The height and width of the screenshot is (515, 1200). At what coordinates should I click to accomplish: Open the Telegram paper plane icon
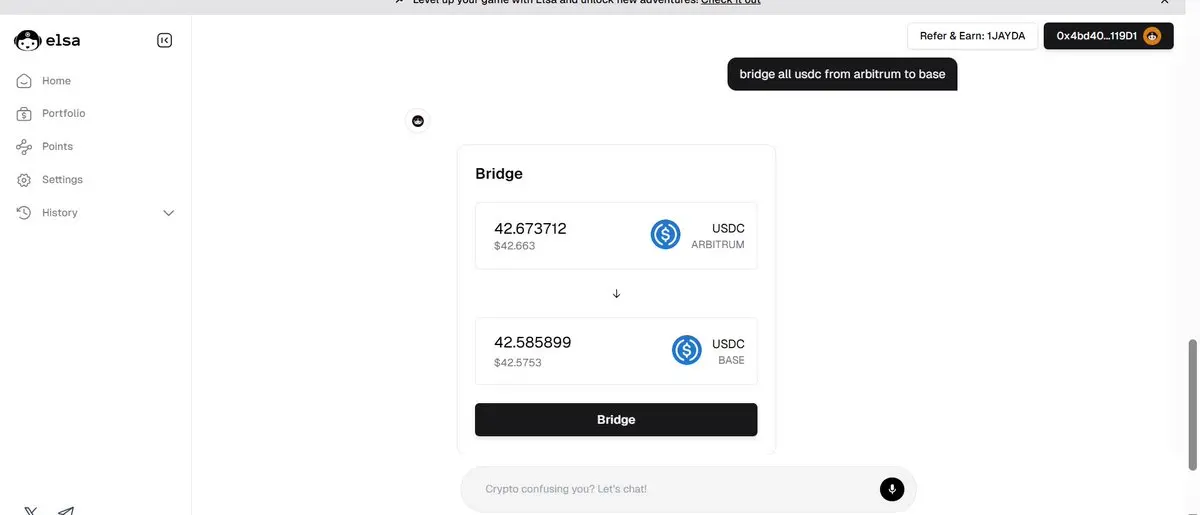[66, 511]
